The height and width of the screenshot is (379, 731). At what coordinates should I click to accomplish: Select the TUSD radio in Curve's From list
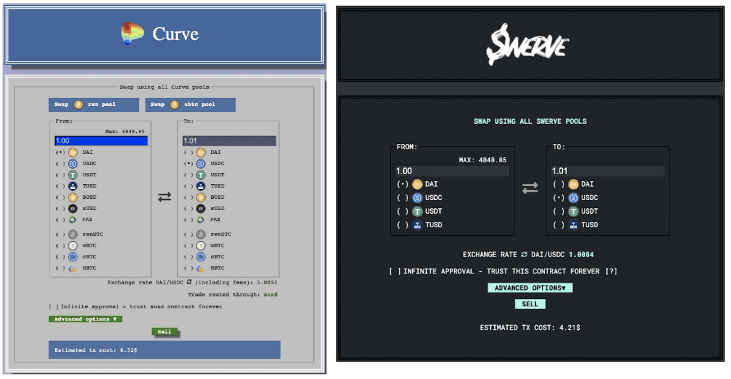coord(60,186)
